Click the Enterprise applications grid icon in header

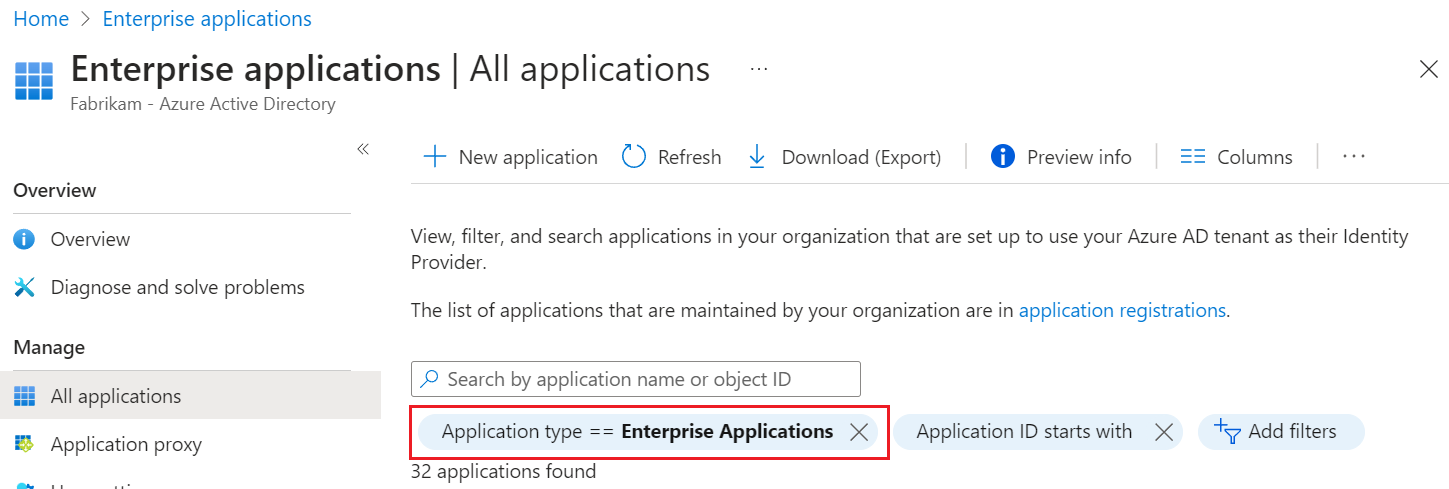coord(34,80)
